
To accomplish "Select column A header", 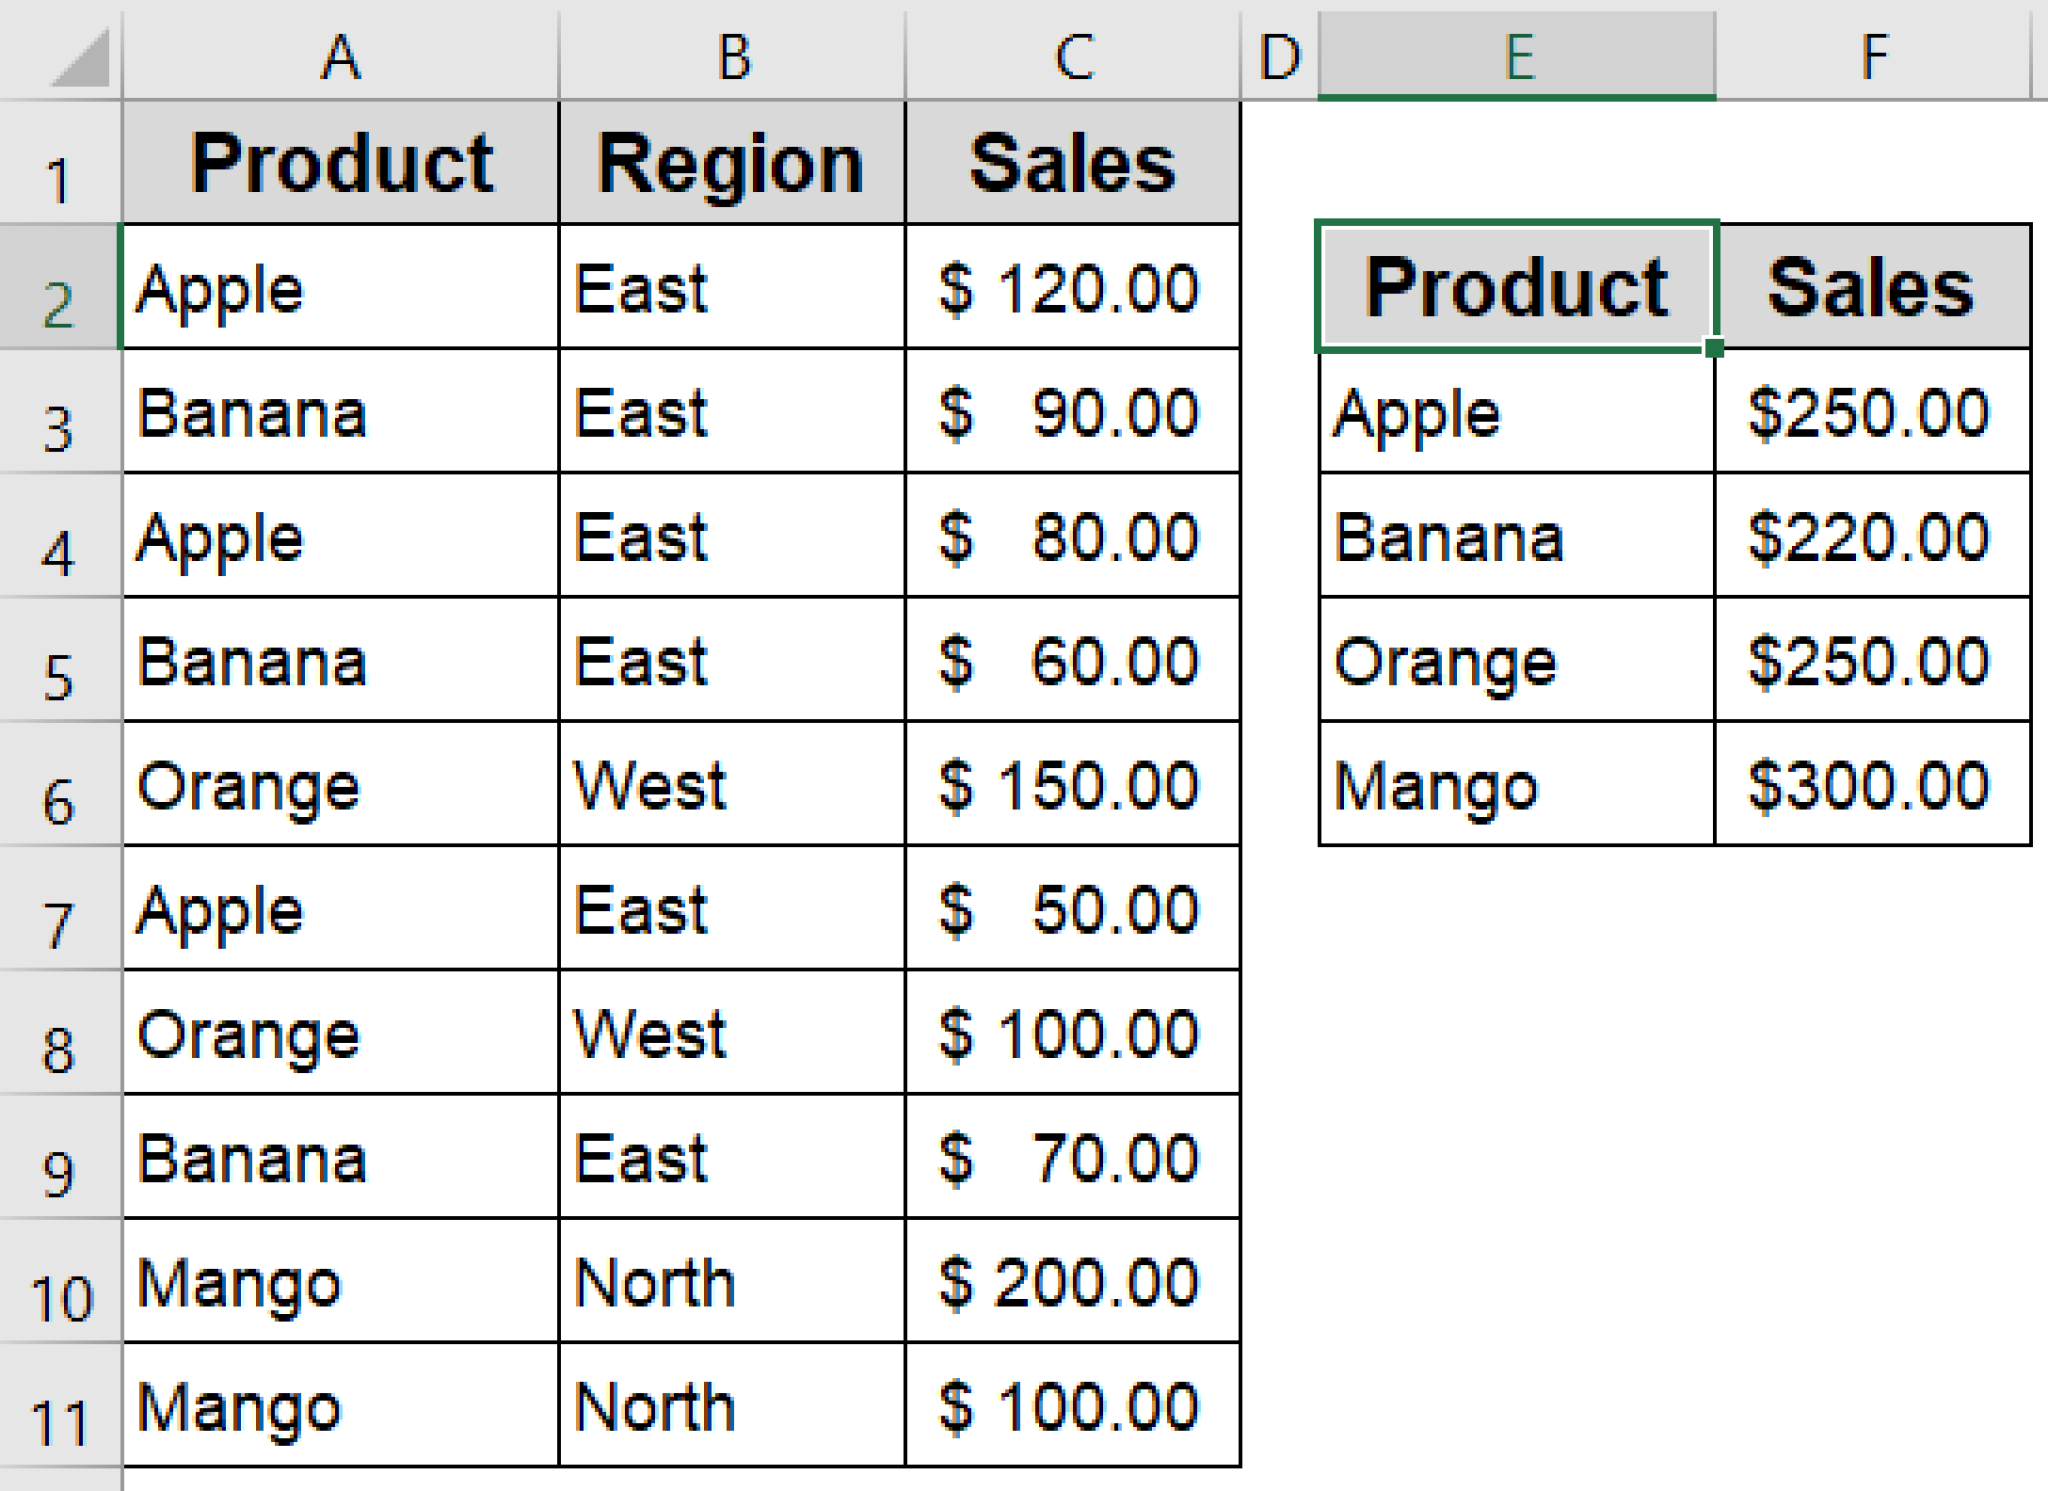I will click(x=340, y=55).
